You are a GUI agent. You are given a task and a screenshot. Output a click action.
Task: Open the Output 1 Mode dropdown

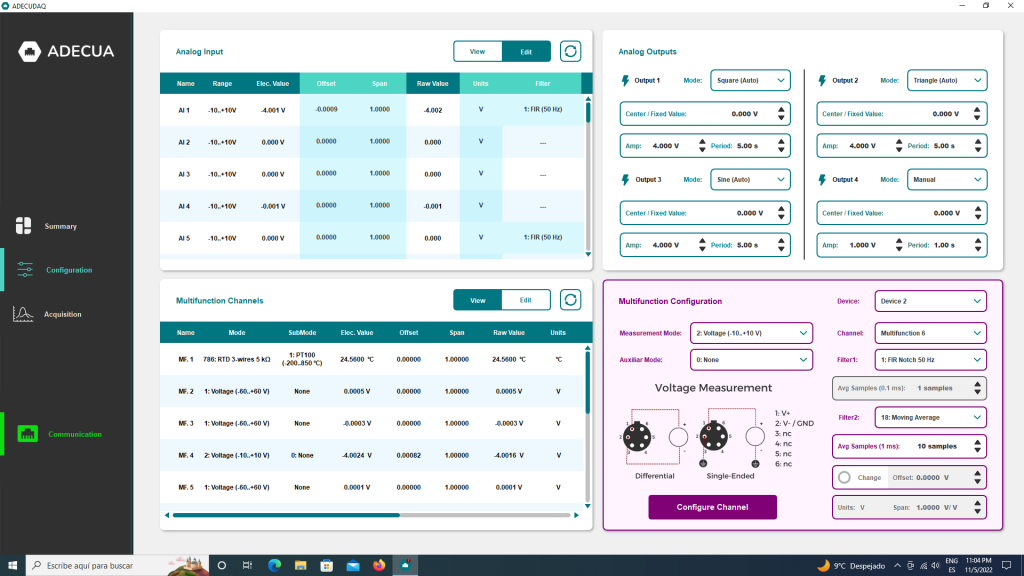750,80
